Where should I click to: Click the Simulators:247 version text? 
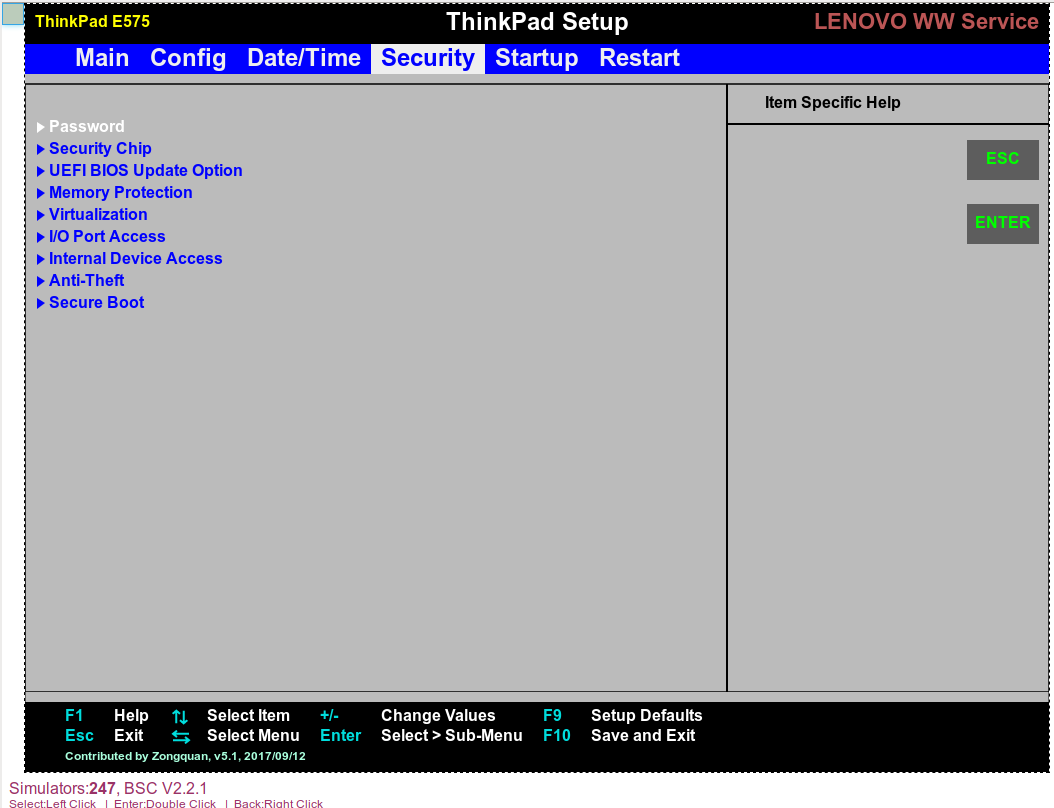tap(108, 788)
